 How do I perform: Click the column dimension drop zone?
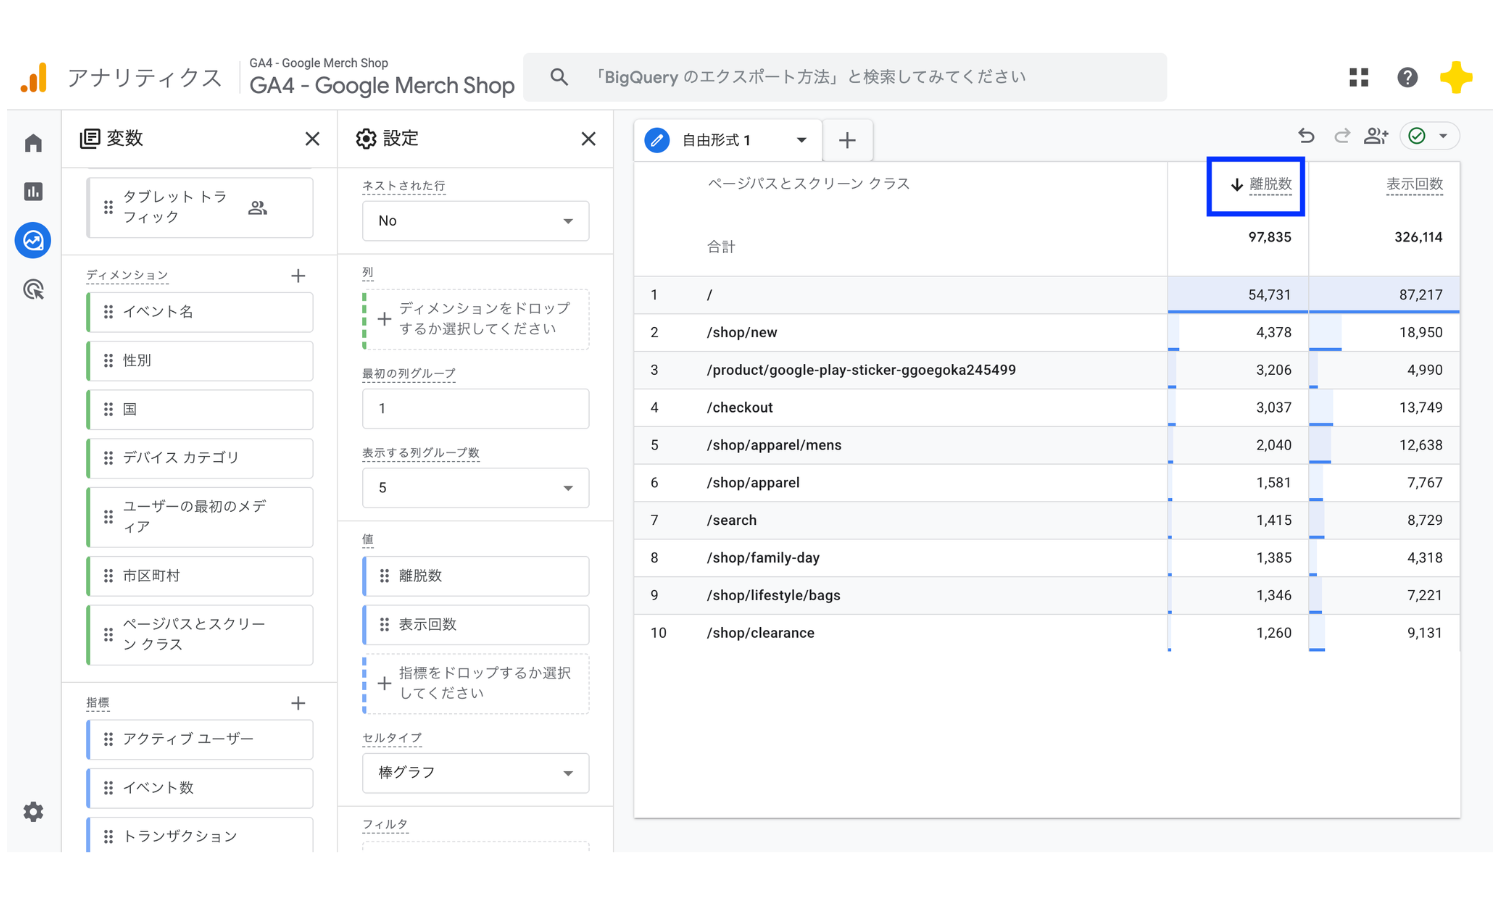(475, 319)
